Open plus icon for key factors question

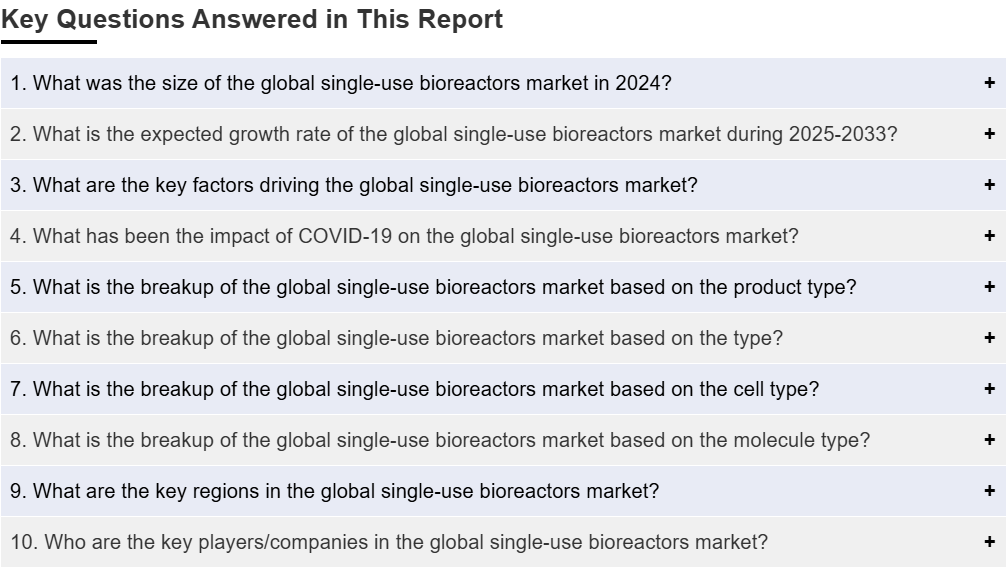989,185
